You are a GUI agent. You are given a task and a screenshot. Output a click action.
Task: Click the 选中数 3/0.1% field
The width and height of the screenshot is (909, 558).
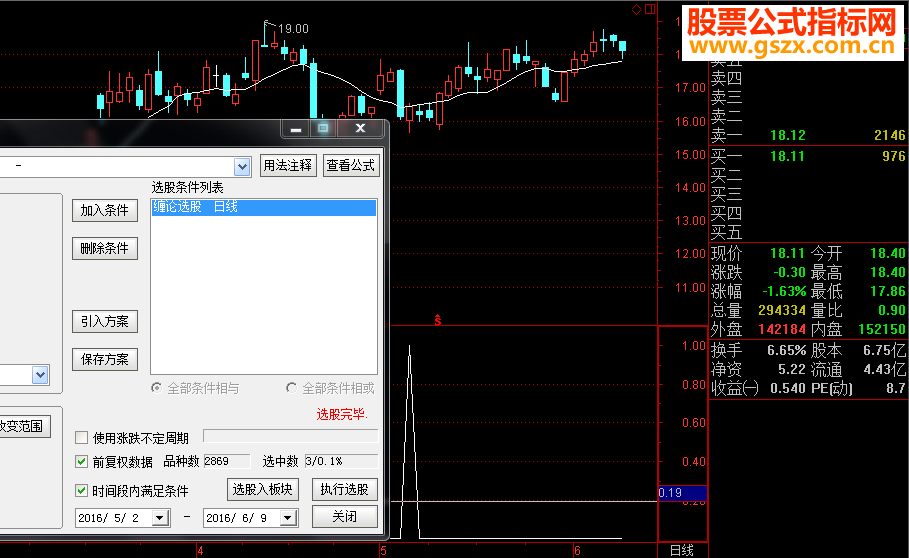click(341, 461)
